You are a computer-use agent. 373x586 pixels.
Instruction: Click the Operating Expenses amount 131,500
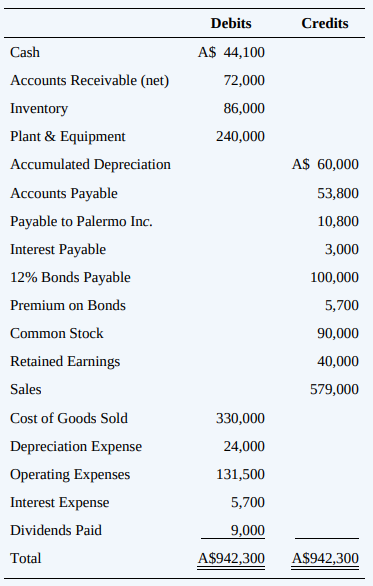(240, 474)
